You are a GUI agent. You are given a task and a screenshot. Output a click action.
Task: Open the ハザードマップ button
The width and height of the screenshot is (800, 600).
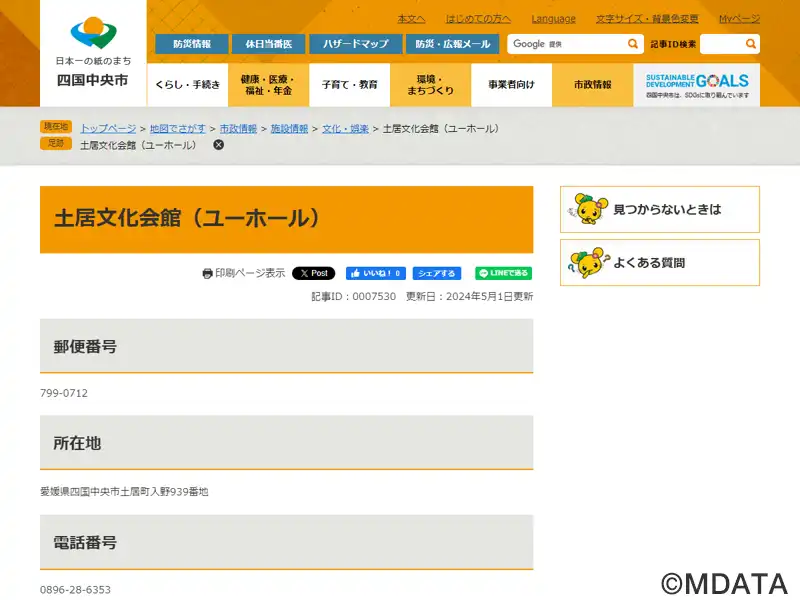coord(356,44)
